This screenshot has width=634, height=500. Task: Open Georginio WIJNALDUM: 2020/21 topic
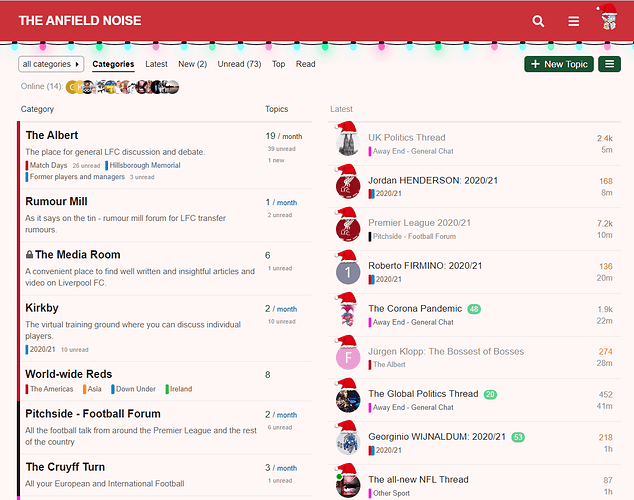[437, 437]
